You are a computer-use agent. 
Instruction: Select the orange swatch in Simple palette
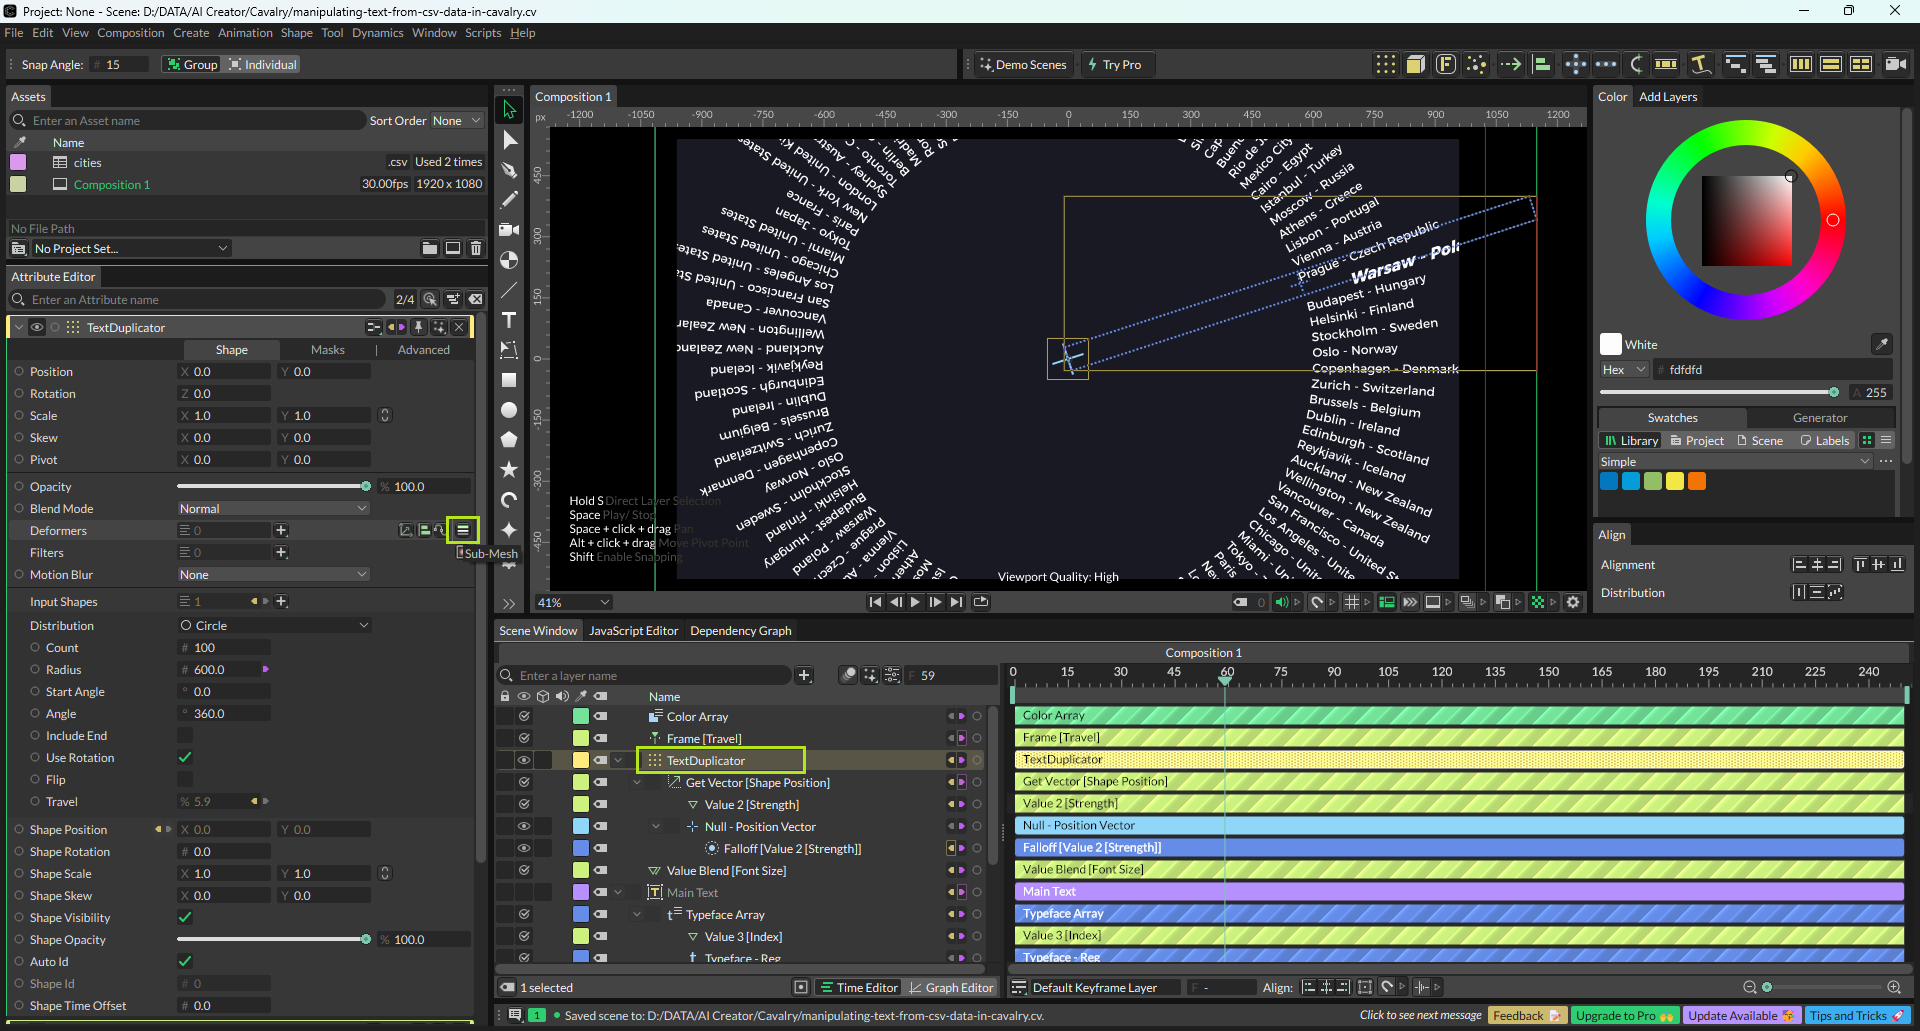(1697, 481)
